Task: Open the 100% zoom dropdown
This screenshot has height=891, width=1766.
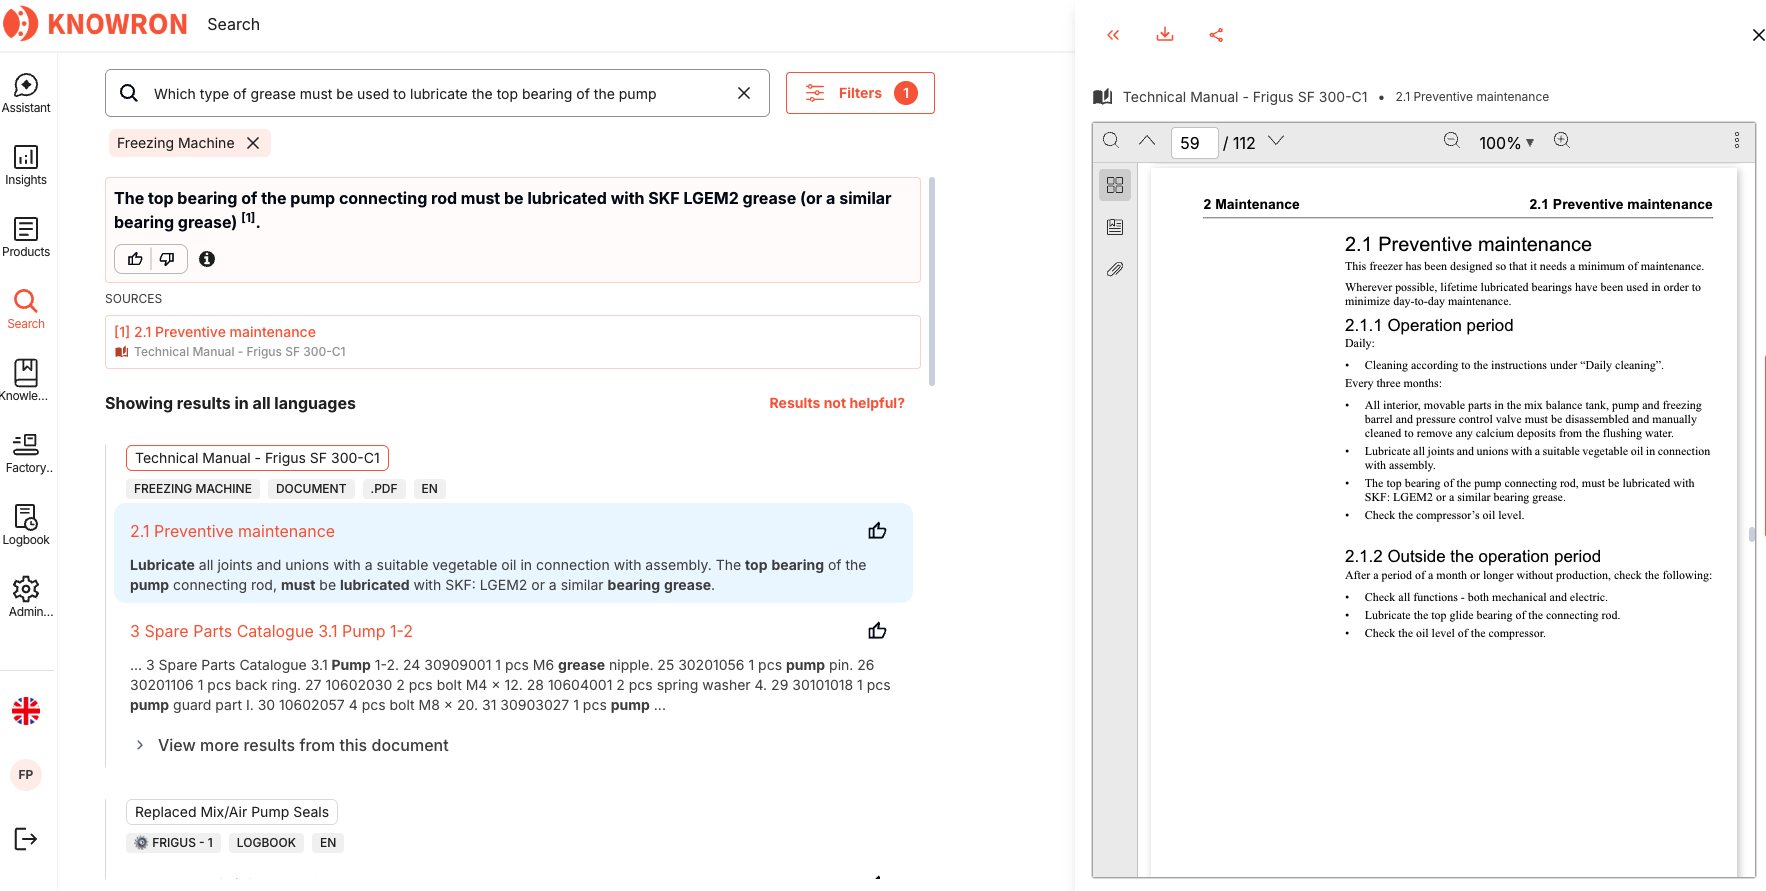Action: (1506, 143)
